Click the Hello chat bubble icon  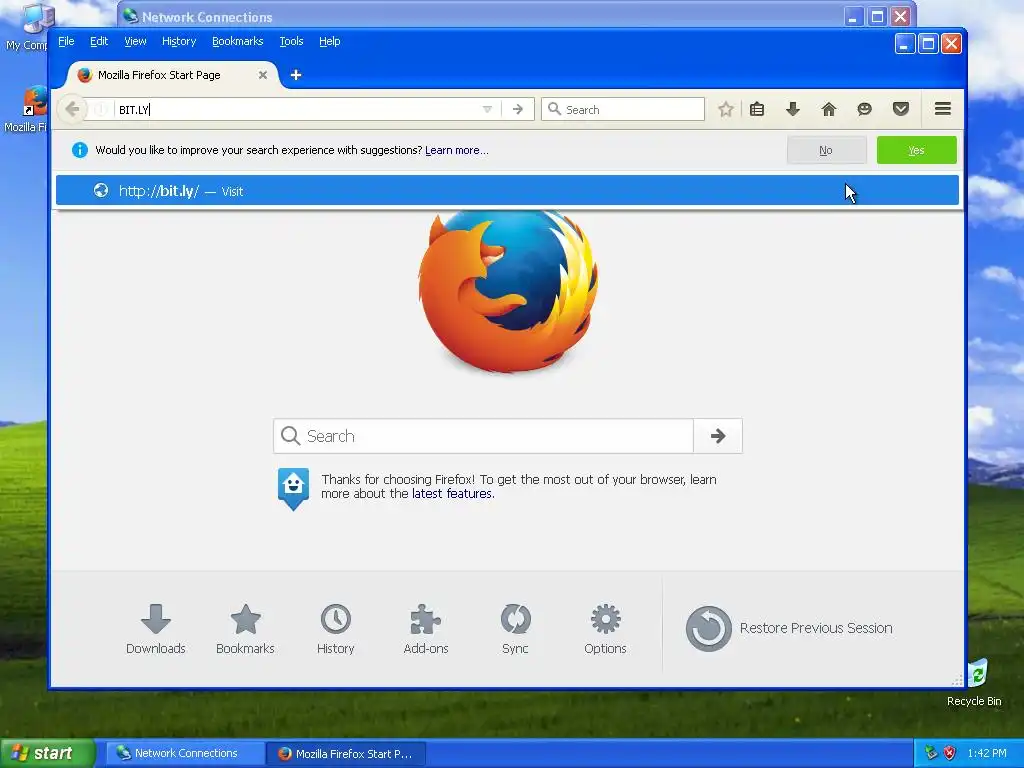tap(865, 109)
